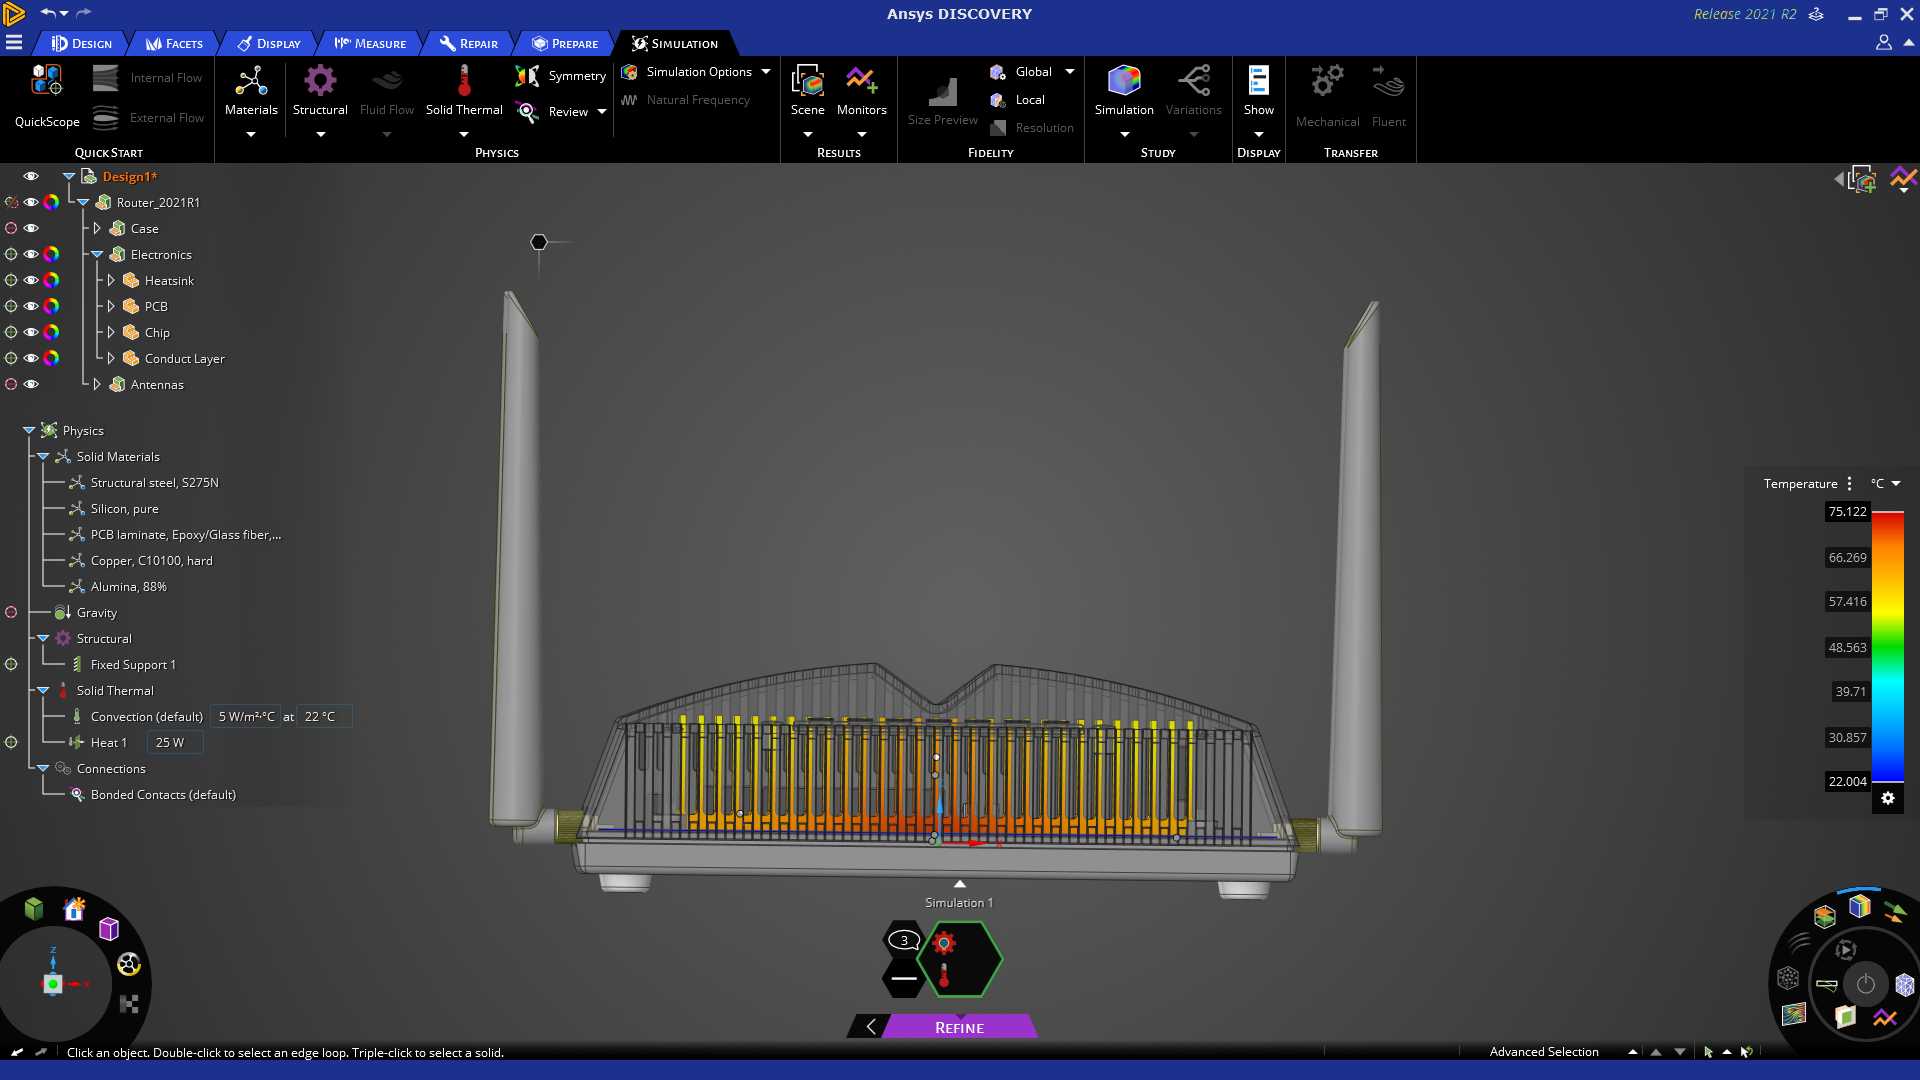1920x1080 pixels.
Task: Open legend settings gear icon
Action: [1887, 798]
